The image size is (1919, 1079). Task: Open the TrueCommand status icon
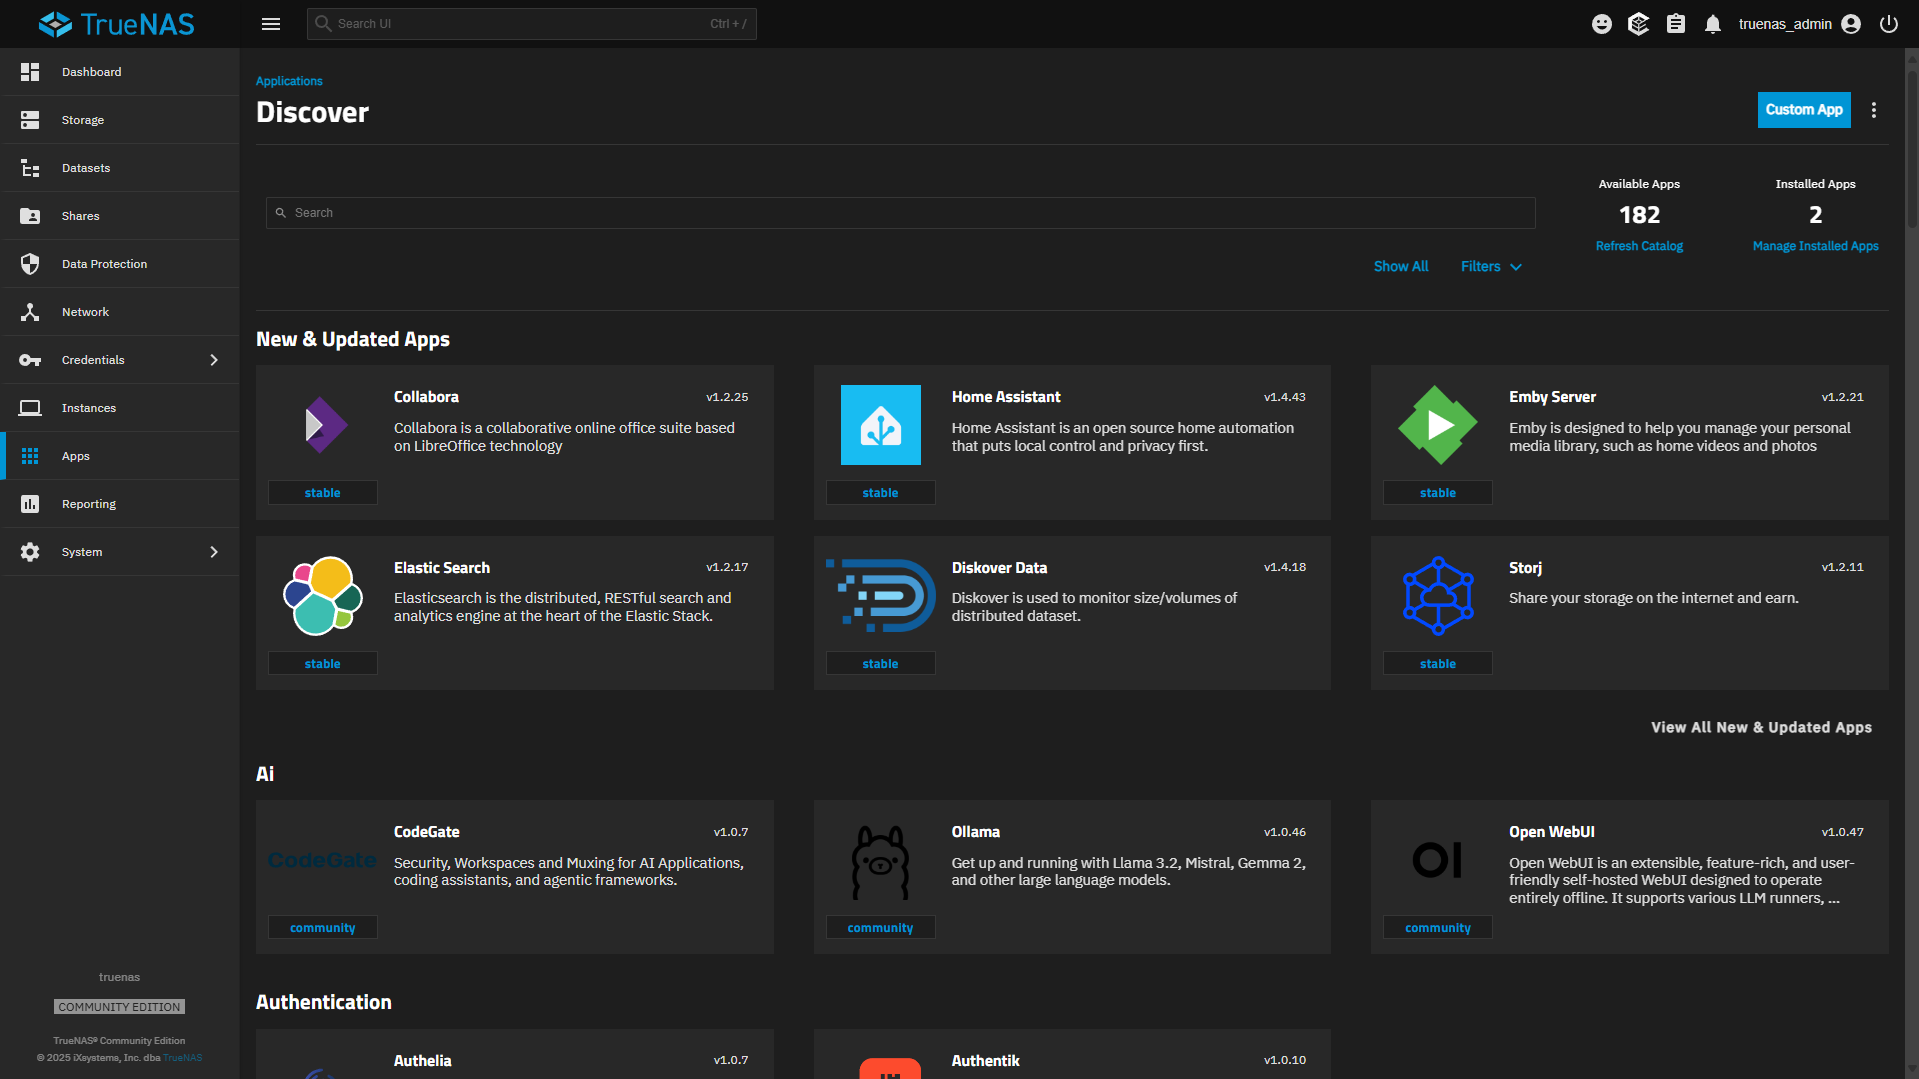1638,24
